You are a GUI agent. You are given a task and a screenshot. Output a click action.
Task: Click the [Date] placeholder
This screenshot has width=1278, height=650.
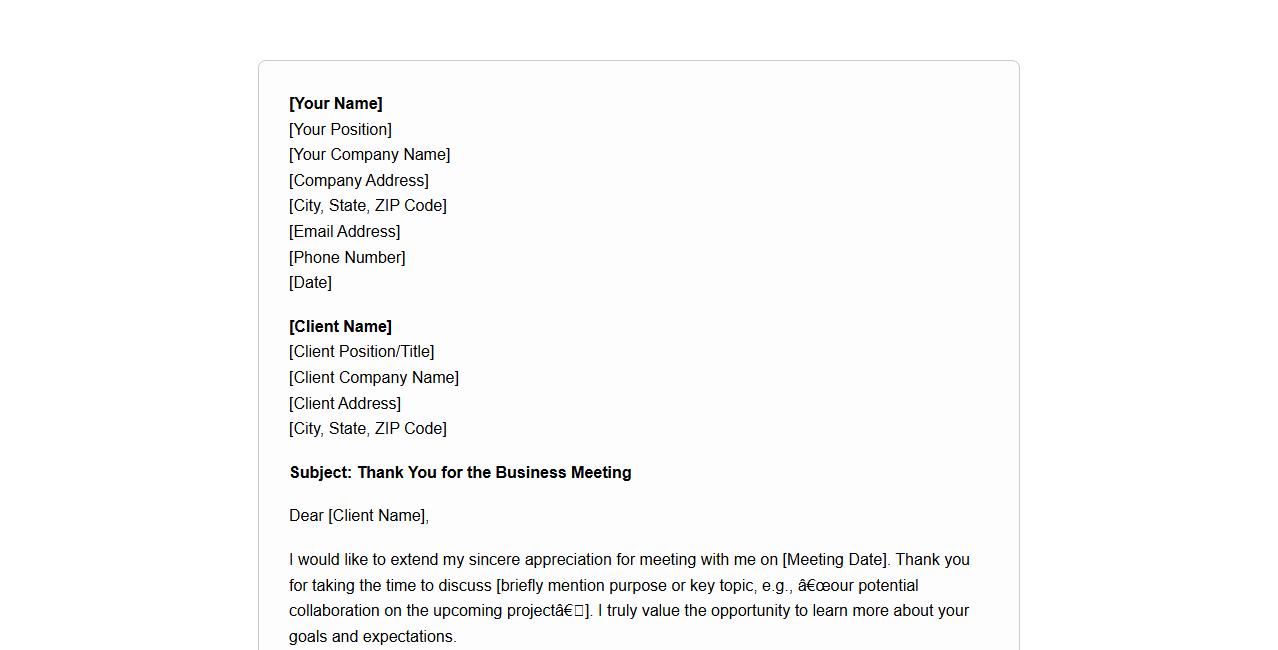pos(310,283)
